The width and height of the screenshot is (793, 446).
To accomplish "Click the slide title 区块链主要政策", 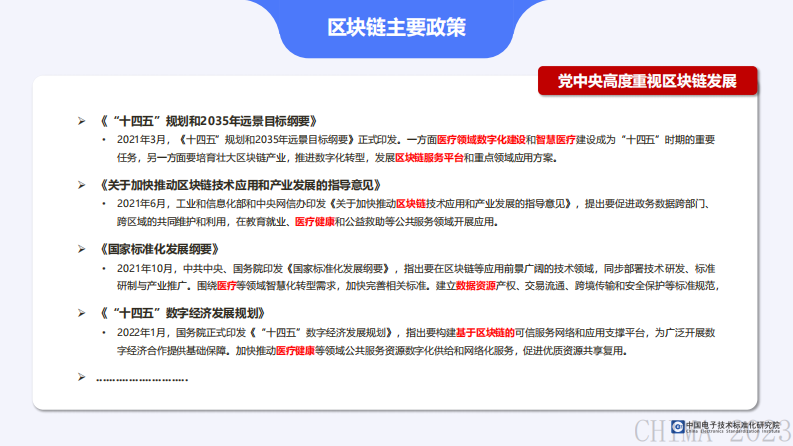I will (x=396, y=27).
